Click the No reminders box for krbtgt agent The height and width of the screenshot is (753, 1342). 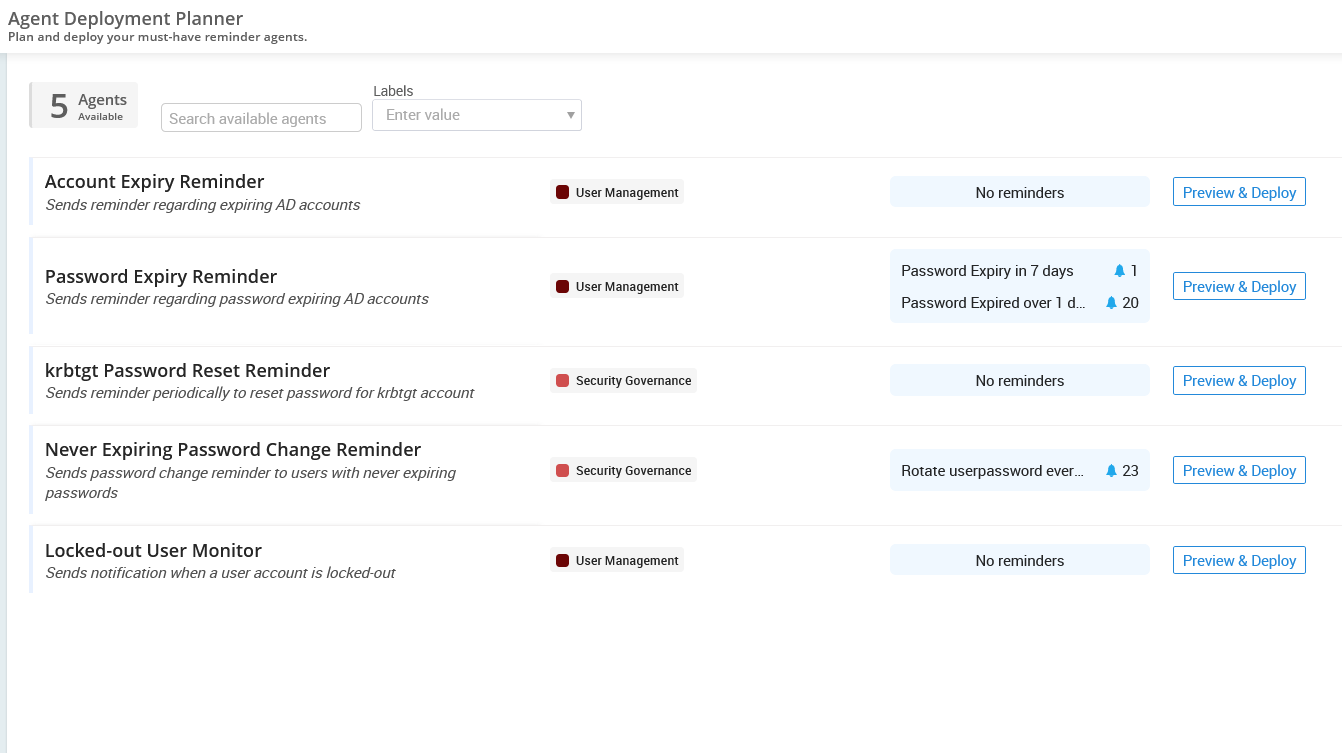point(1019,381)
